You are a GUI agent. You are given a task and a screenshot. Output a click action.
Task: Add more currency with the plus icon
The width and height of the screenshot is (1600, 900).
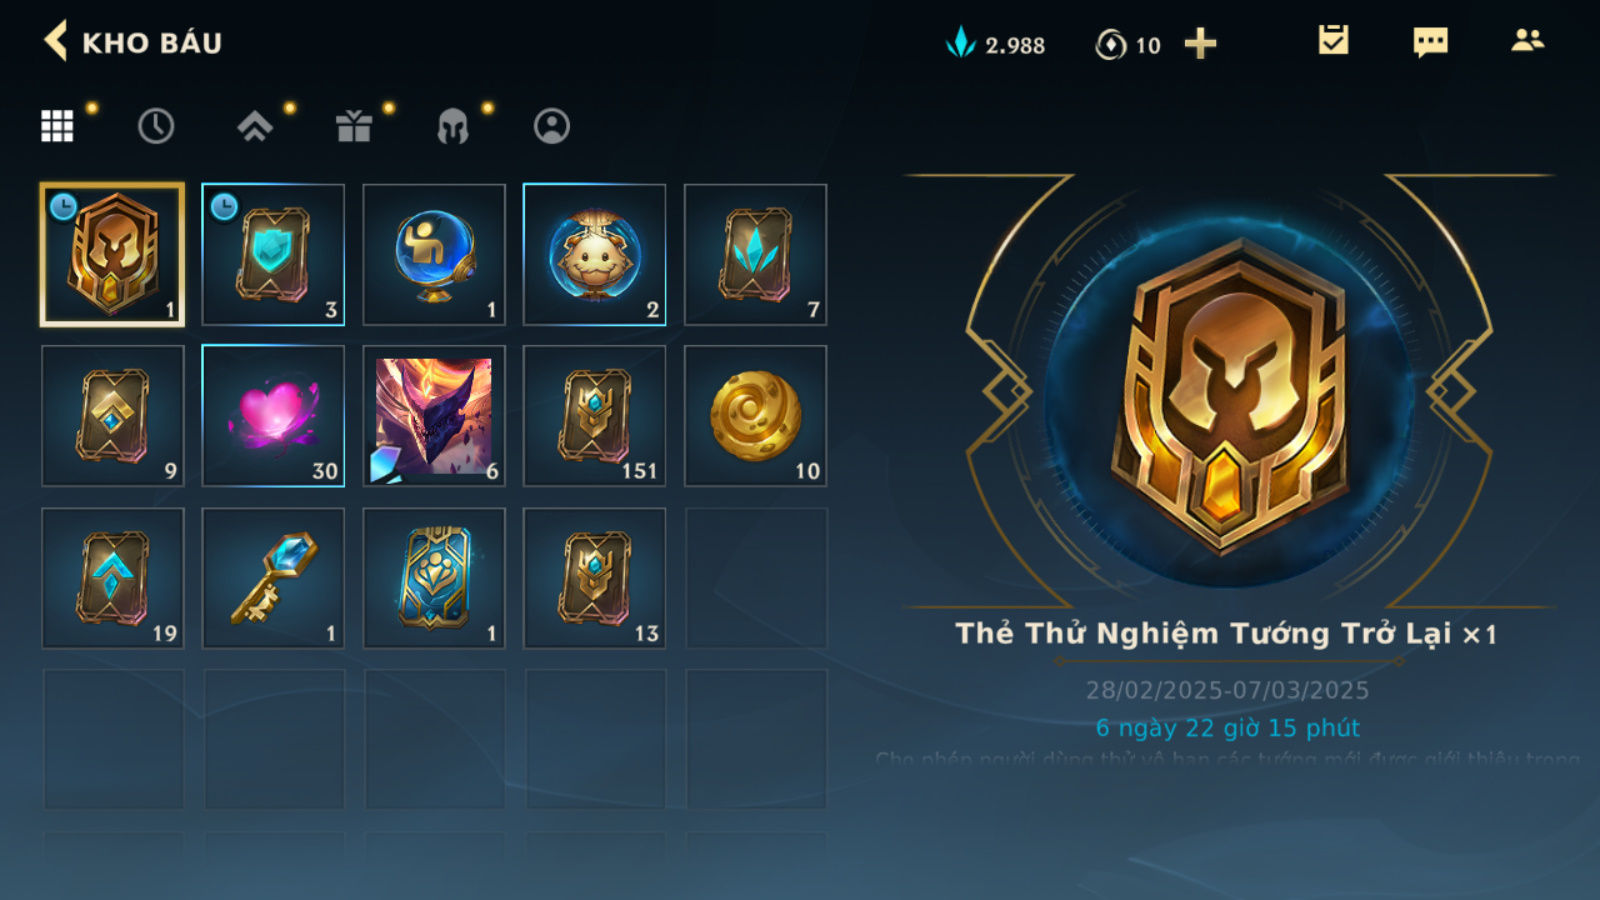(1200, 44)
